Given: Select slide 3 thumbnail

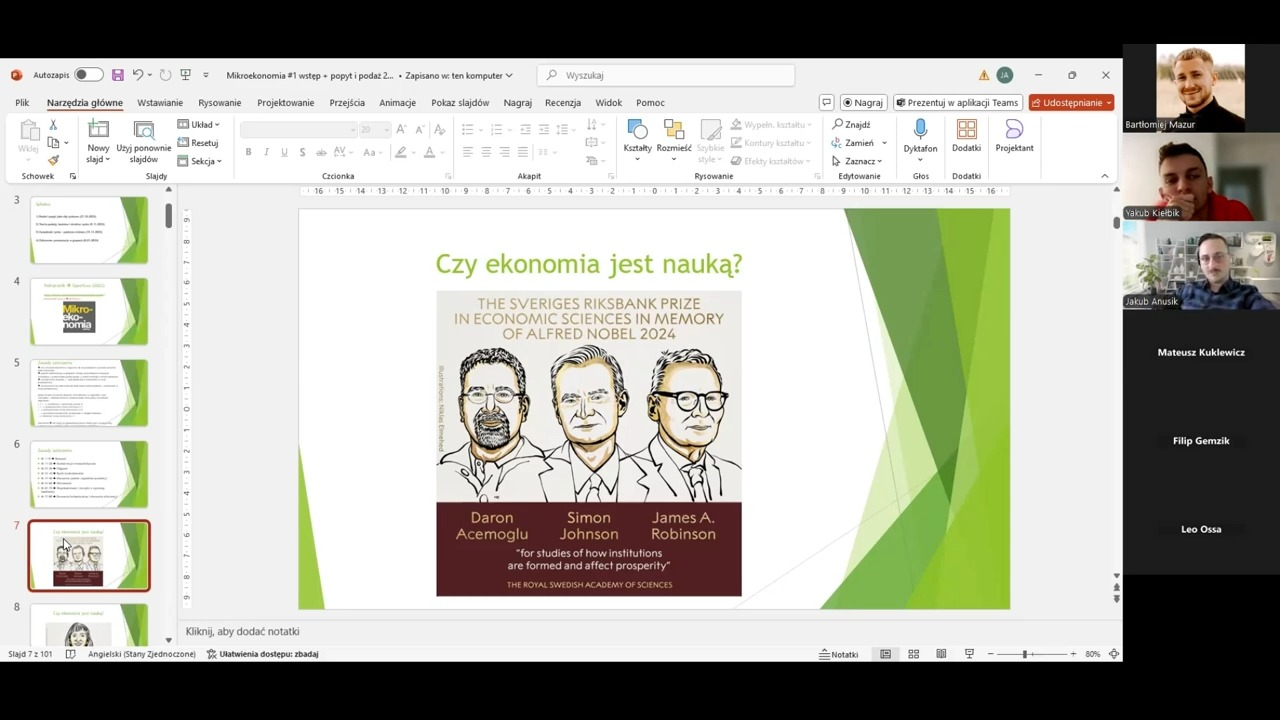Looking at the screenshot, I should pyautogui.click(x=89, y=230).
